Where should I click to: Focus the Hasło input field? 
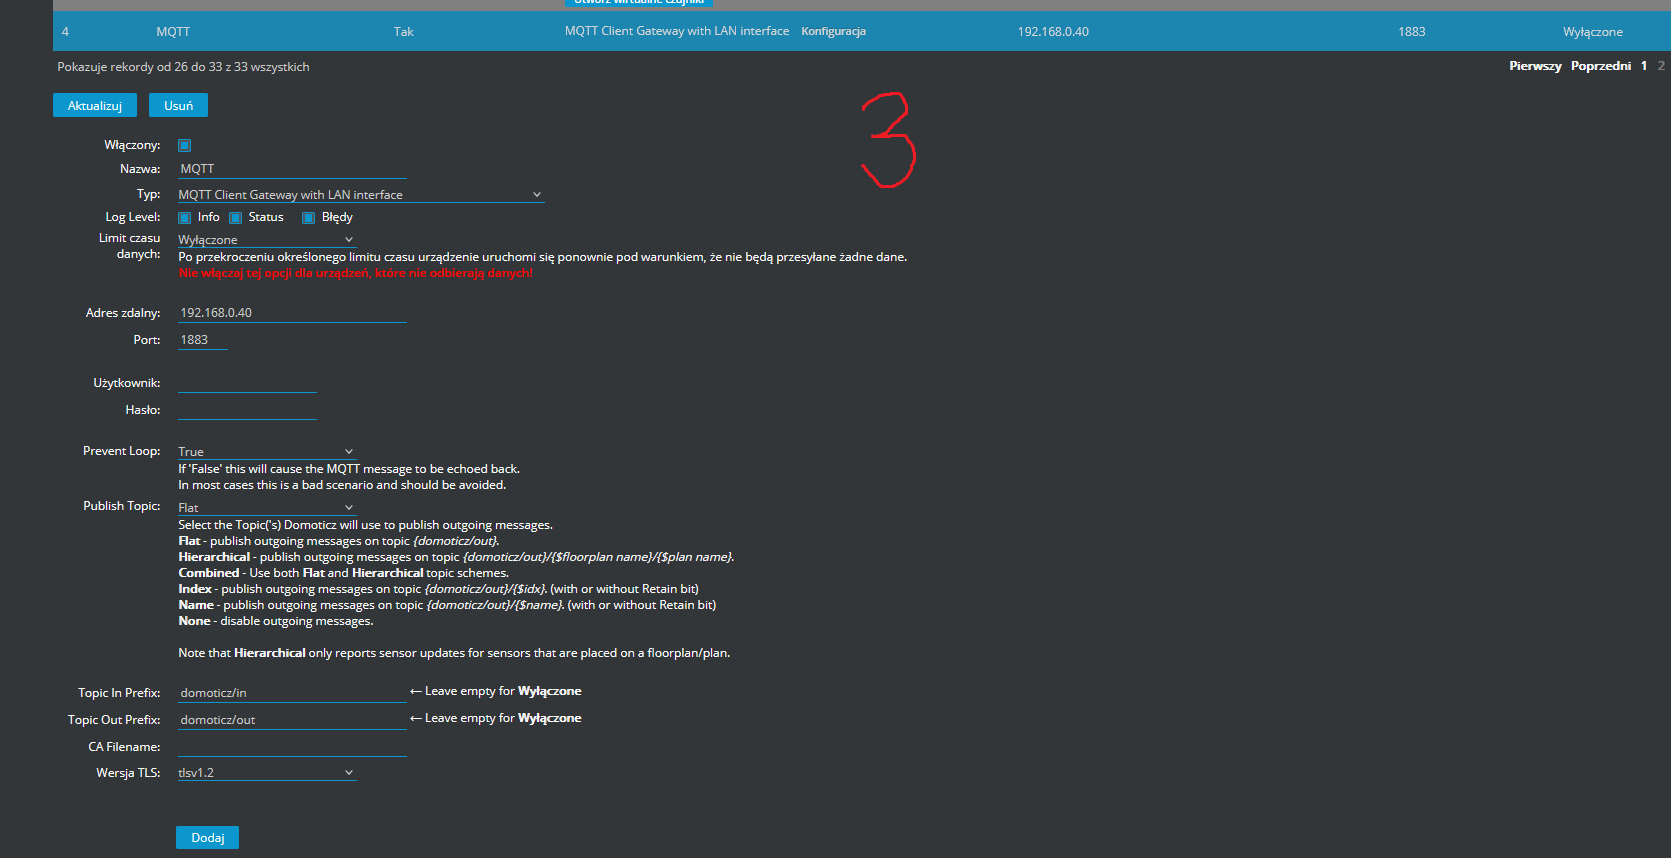click(247, 409)
